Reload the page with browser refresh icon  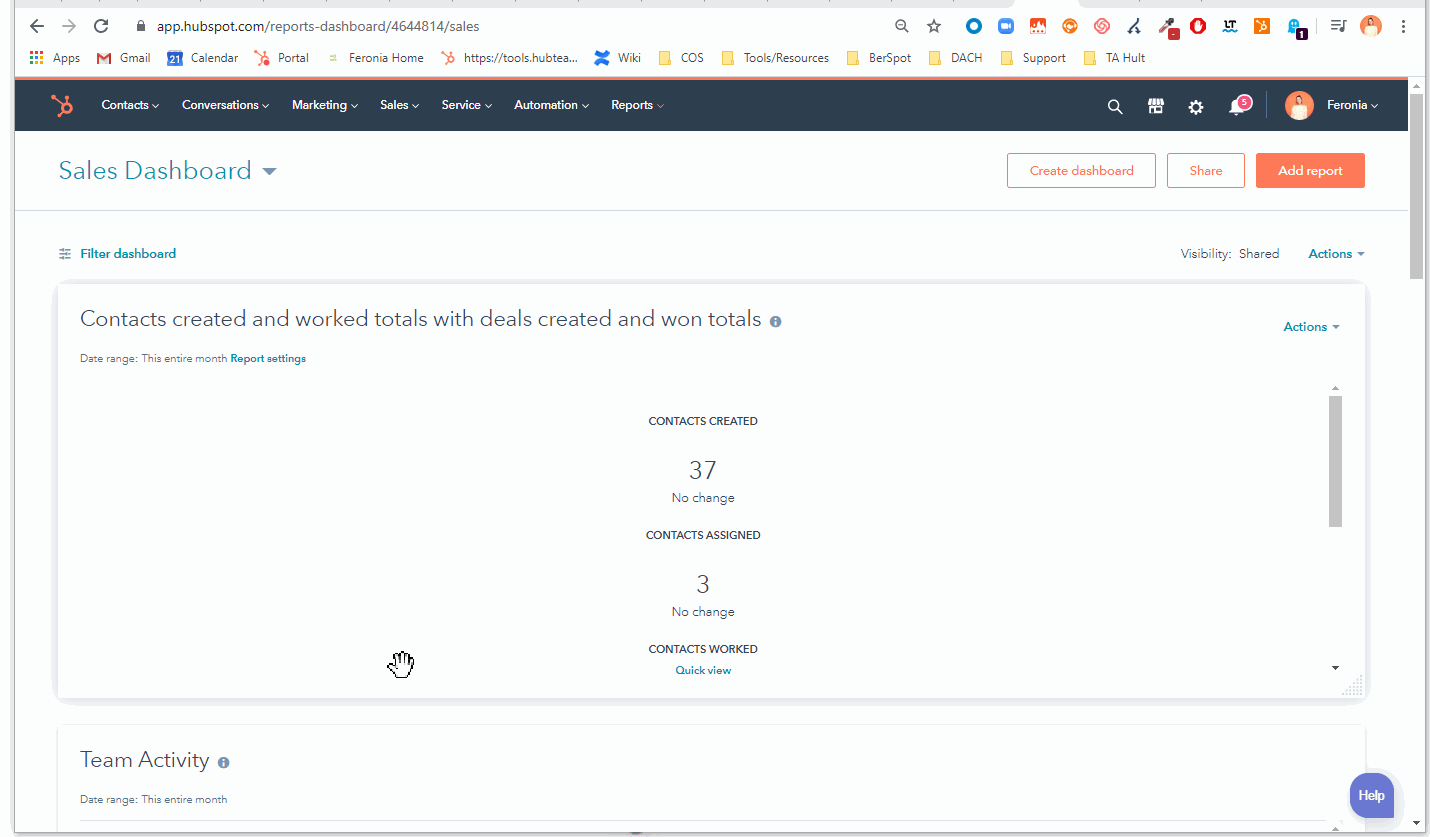click(x=101, y=26)
